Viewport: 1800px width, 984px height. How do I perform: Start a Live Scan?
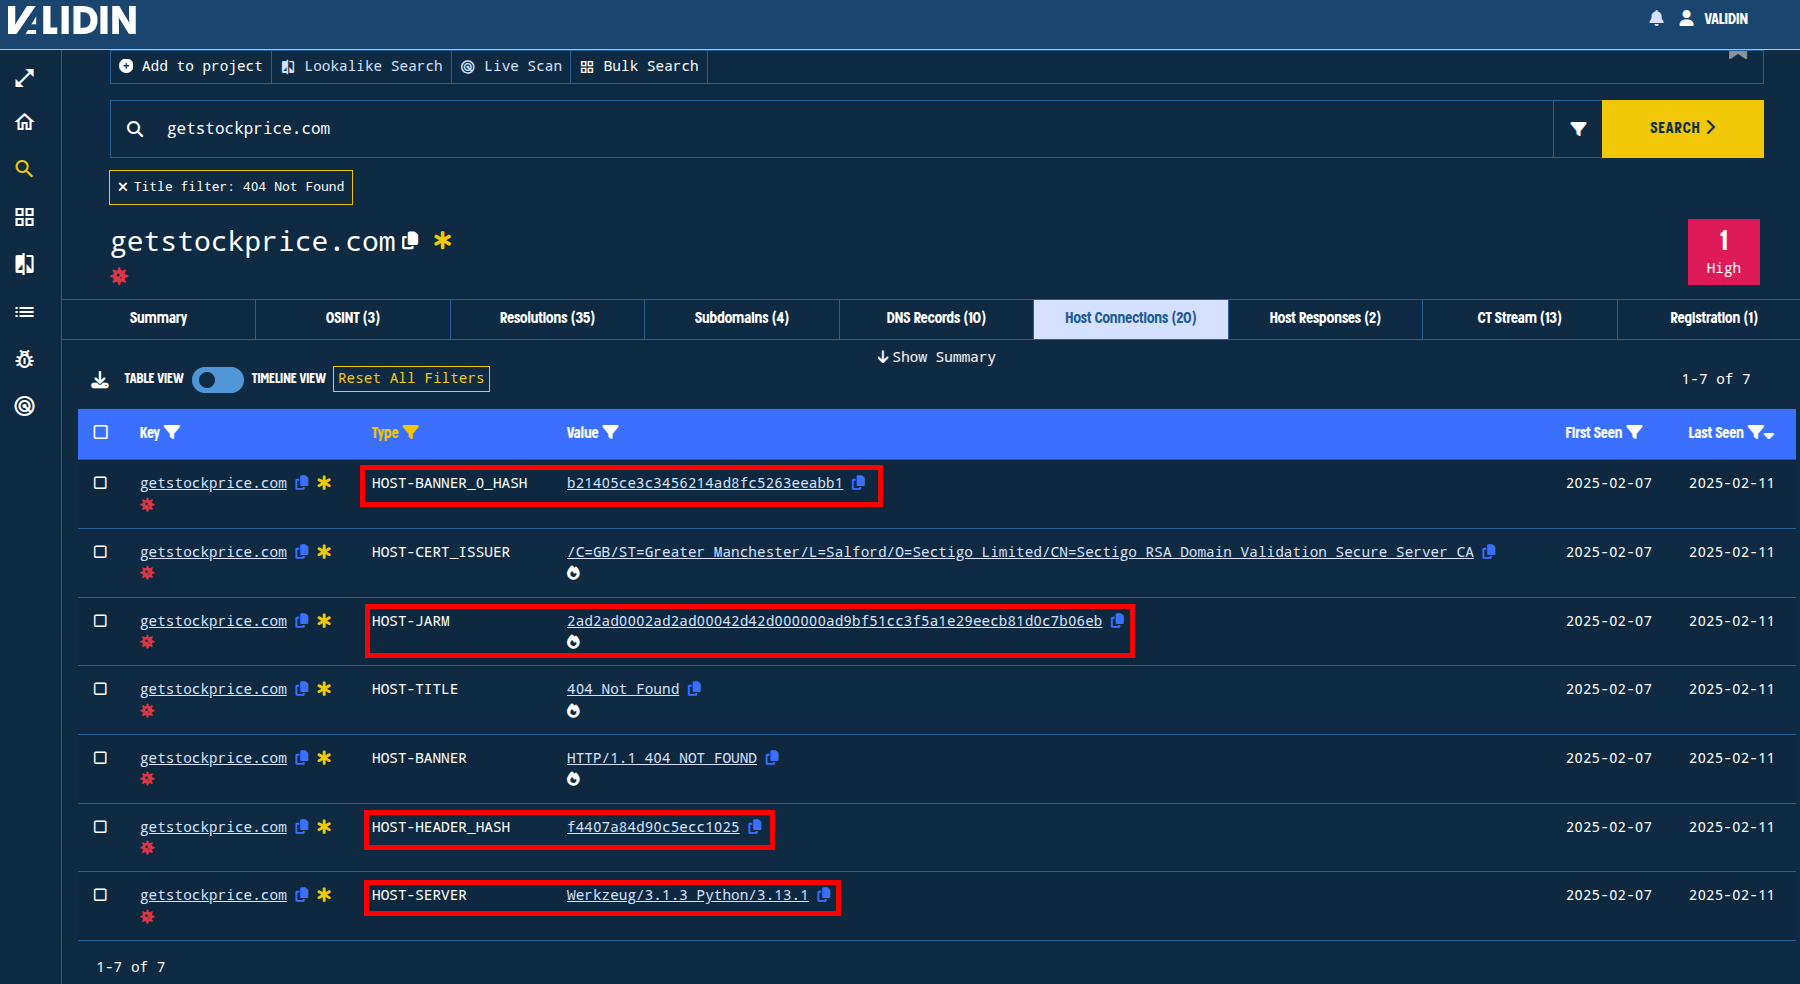[511, 66]
